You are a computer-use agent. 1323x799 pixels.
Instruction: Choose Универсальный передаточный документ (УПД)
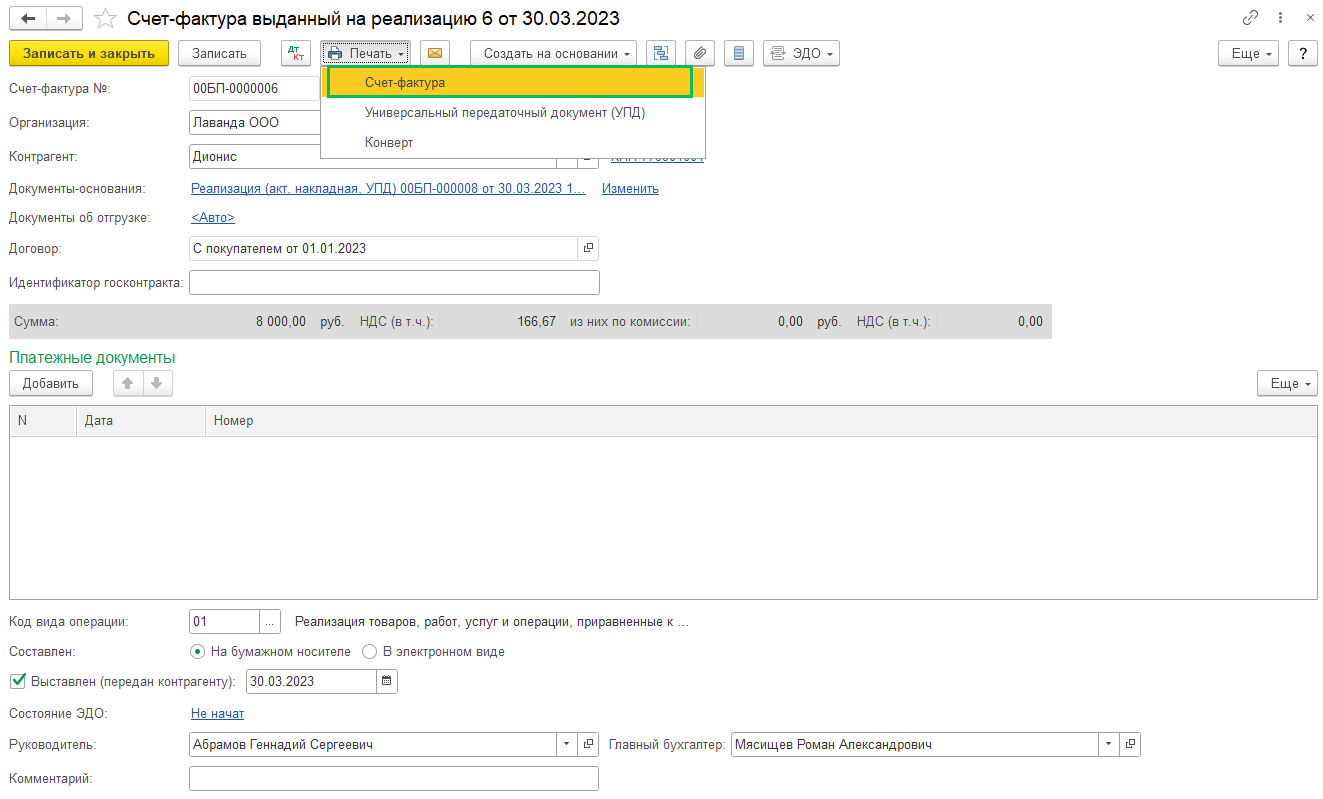point(513,113)
